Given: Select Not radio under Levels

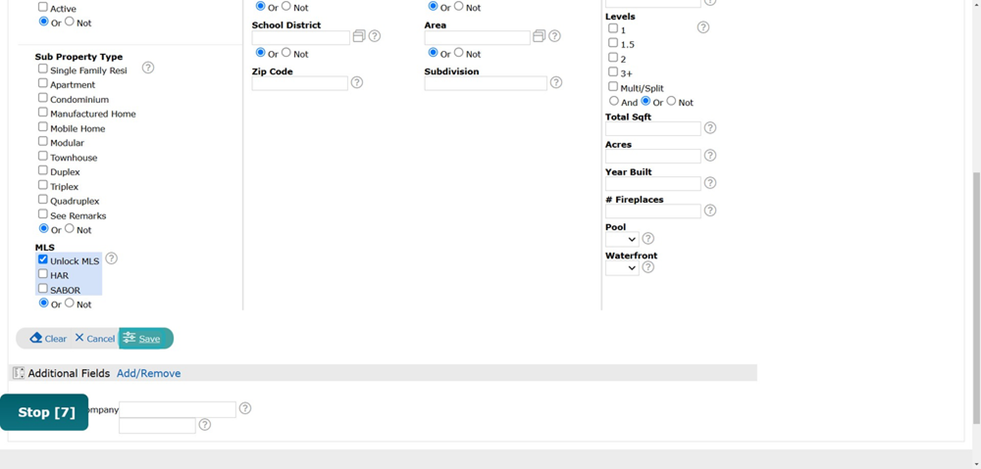Looking at the screenshot, I should tap(671, 101).
